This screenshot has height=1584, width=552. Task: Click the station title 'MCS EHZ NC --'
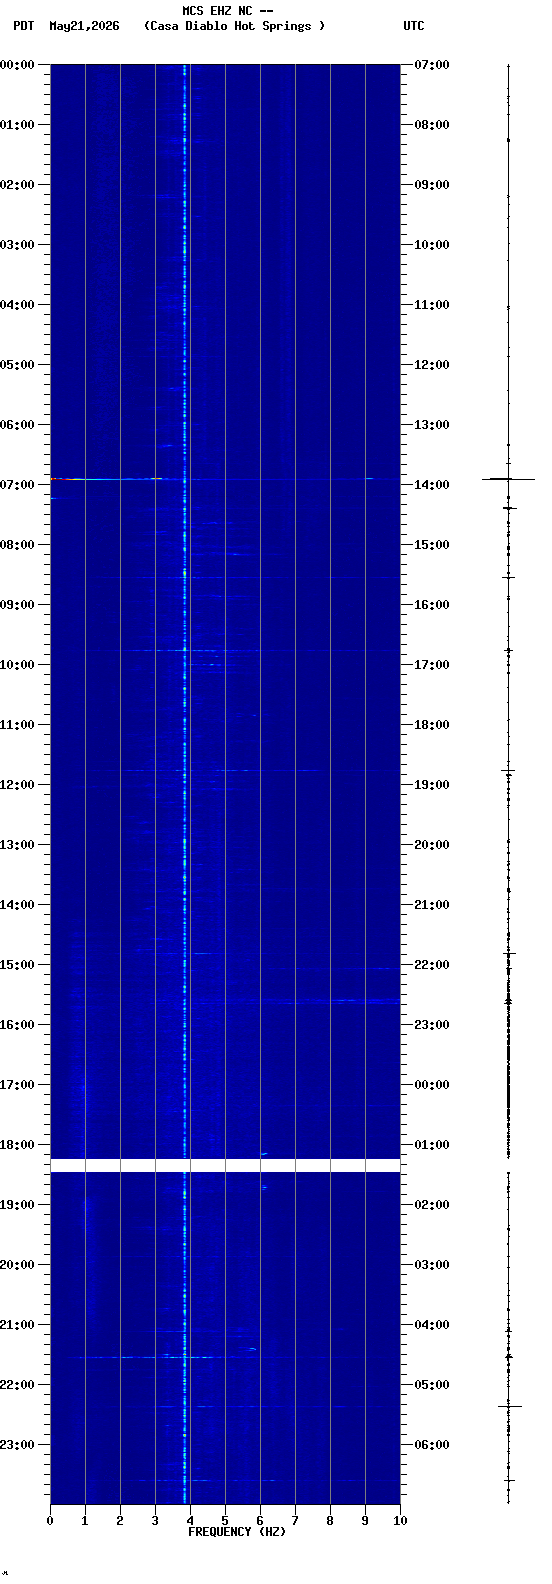point(228,11)
